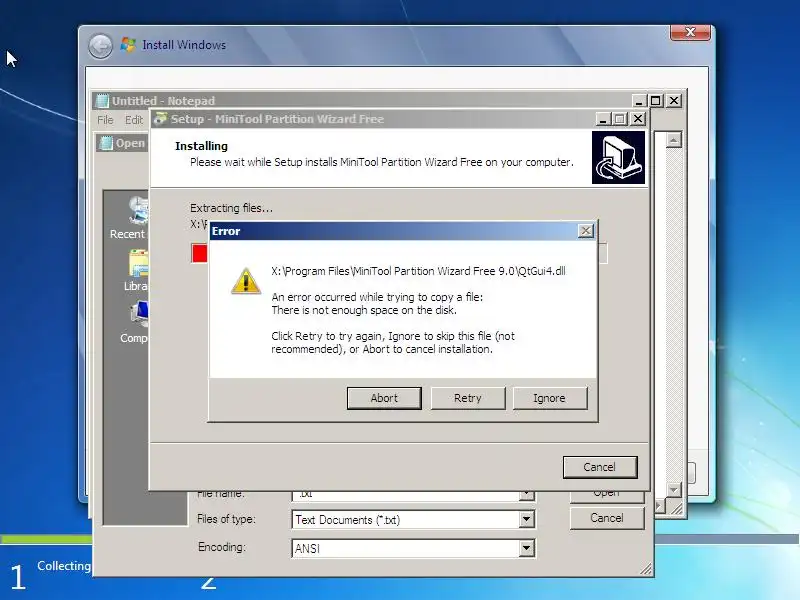This screenshot has width=800, height=600.
Task: Choose Ignore to skip QtGui4.dll
Action: [x=549, y=398]
